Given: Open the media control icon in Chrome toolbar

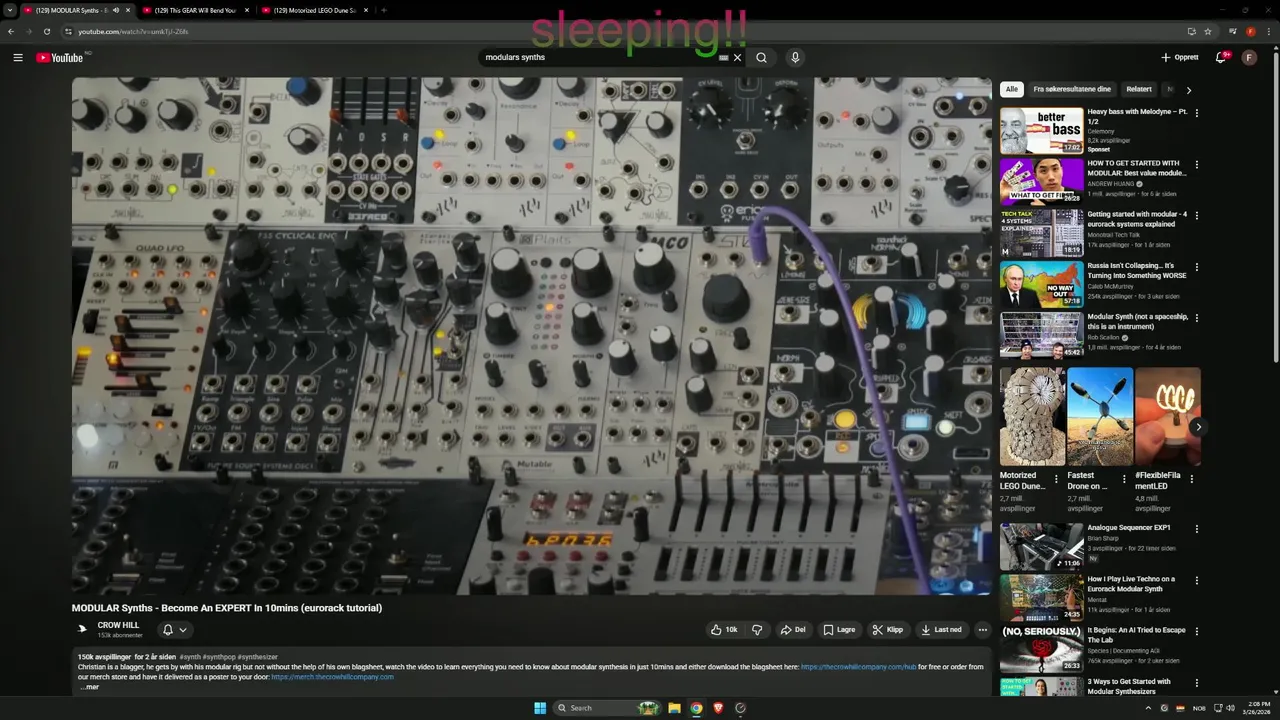Looking at the screenshot, I should click(1233, 31).
